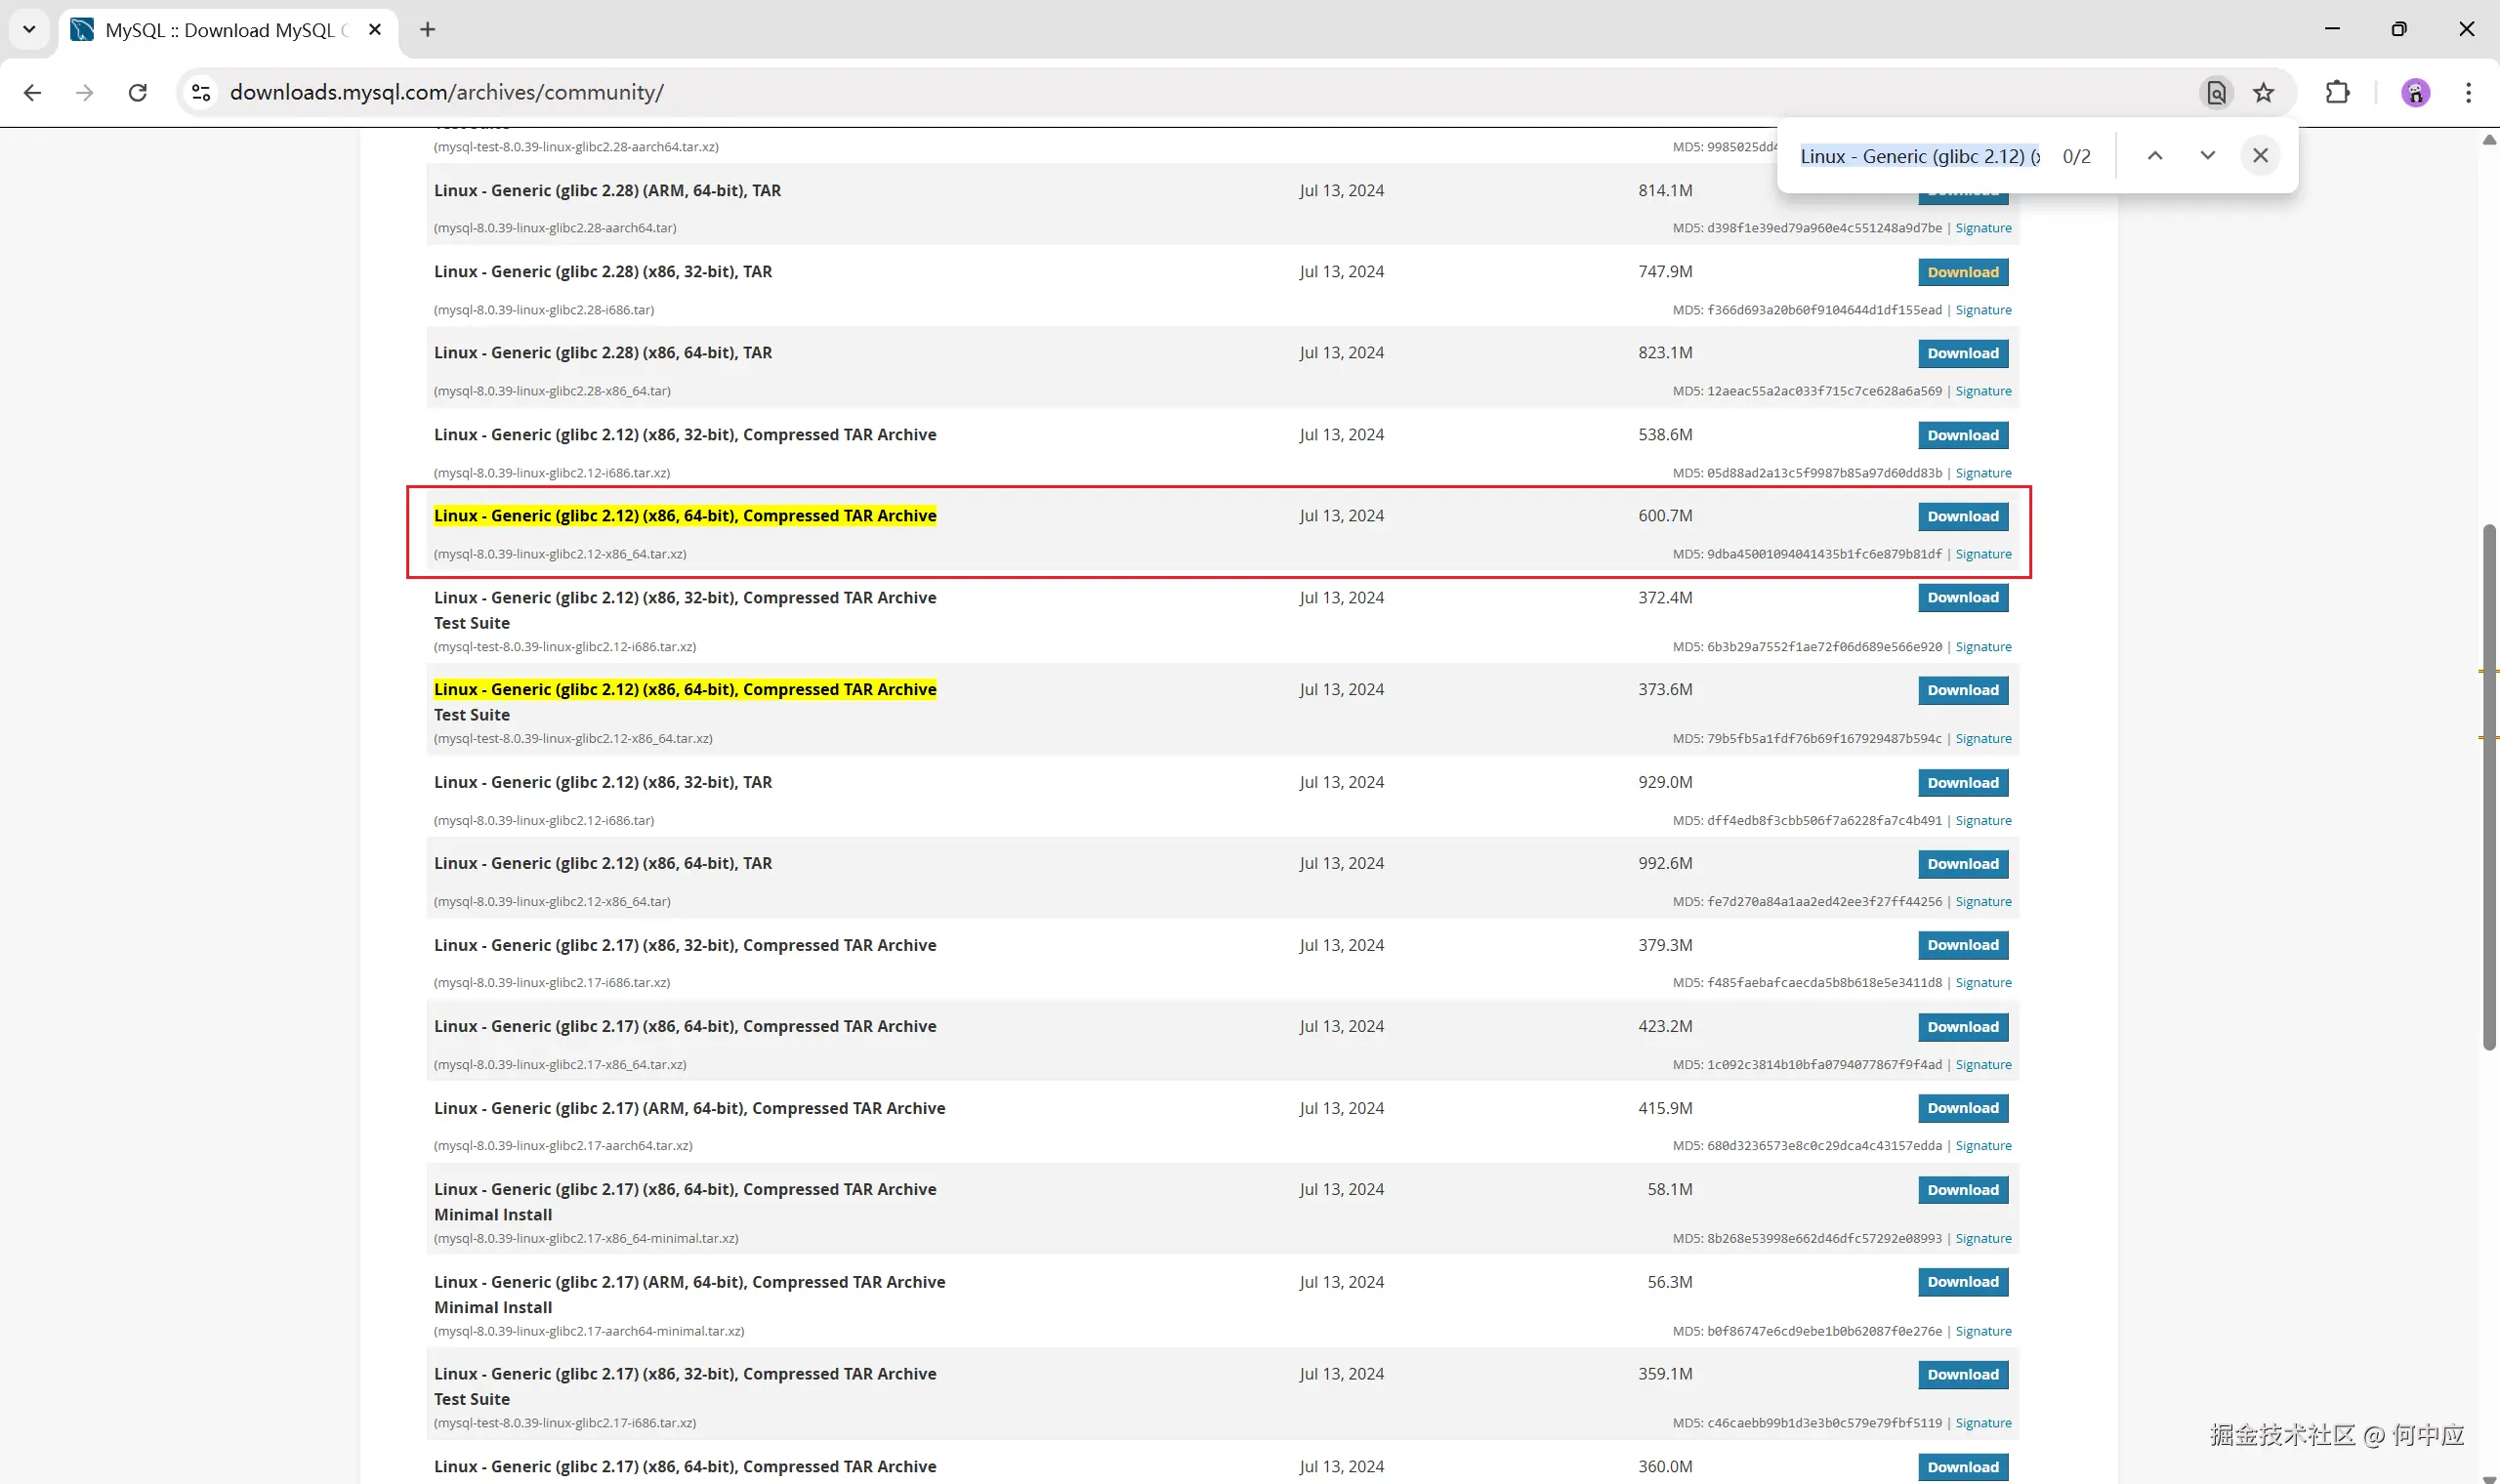Open Signature for mysql-8.0.39-linux-glibc2.28-x86_64.tar
Image resolution: width=2500 pixels, height=1484 pixels.
(x=1983, y=391)
